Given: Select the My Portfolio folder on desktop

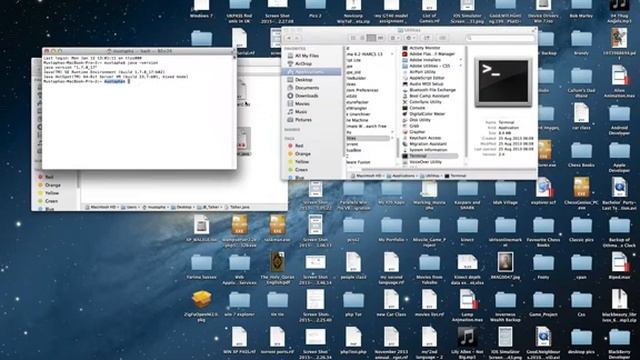Looking at the screenshot, I should point(391,229).
